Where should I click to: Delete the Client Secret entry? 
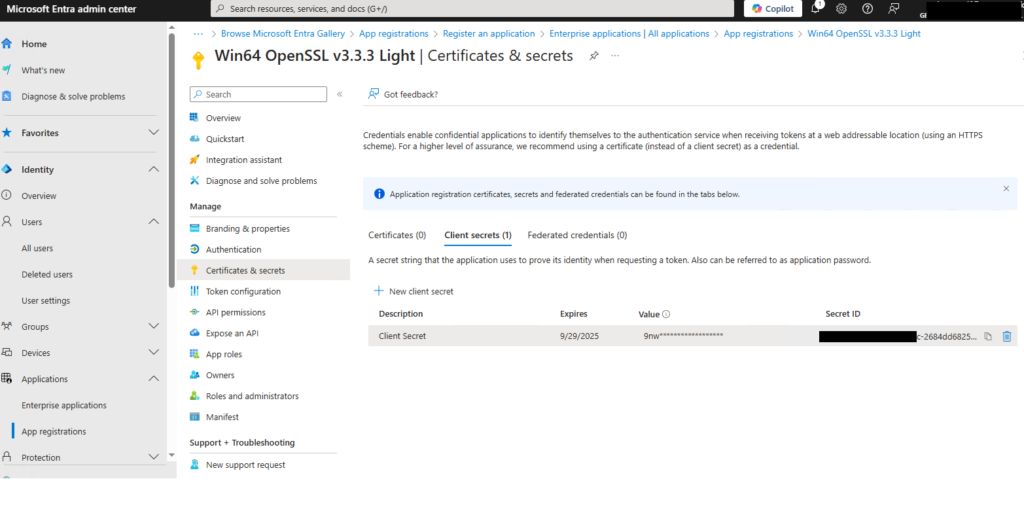(1006, 336)
